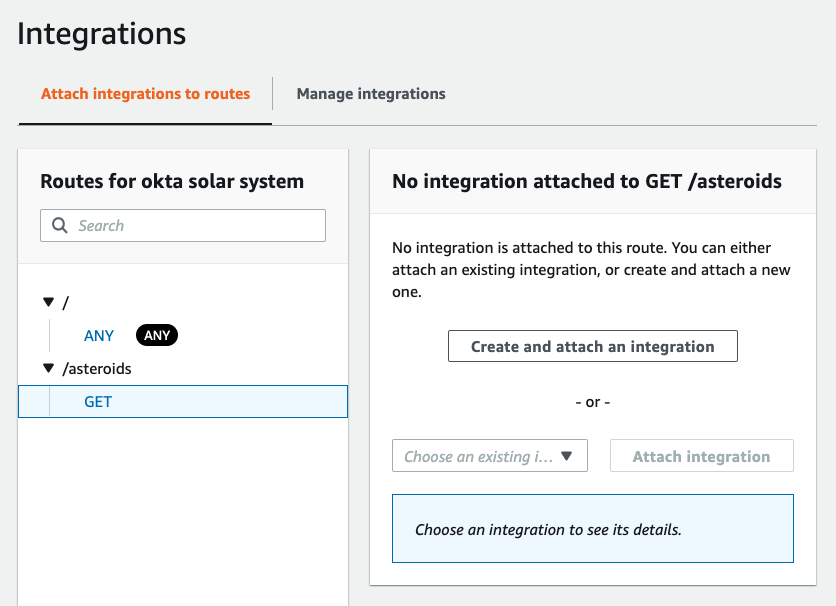This screenshot has width=836, height=606.
Task: Click the No integration attached header
Action: click(x=587, y=181)
